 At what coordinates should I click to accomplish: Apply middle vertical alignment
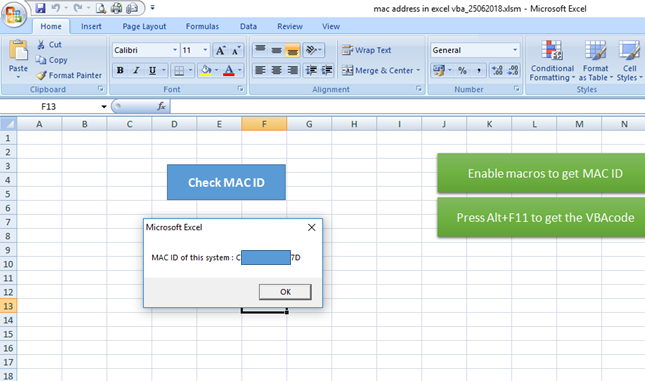coord(276,50)
